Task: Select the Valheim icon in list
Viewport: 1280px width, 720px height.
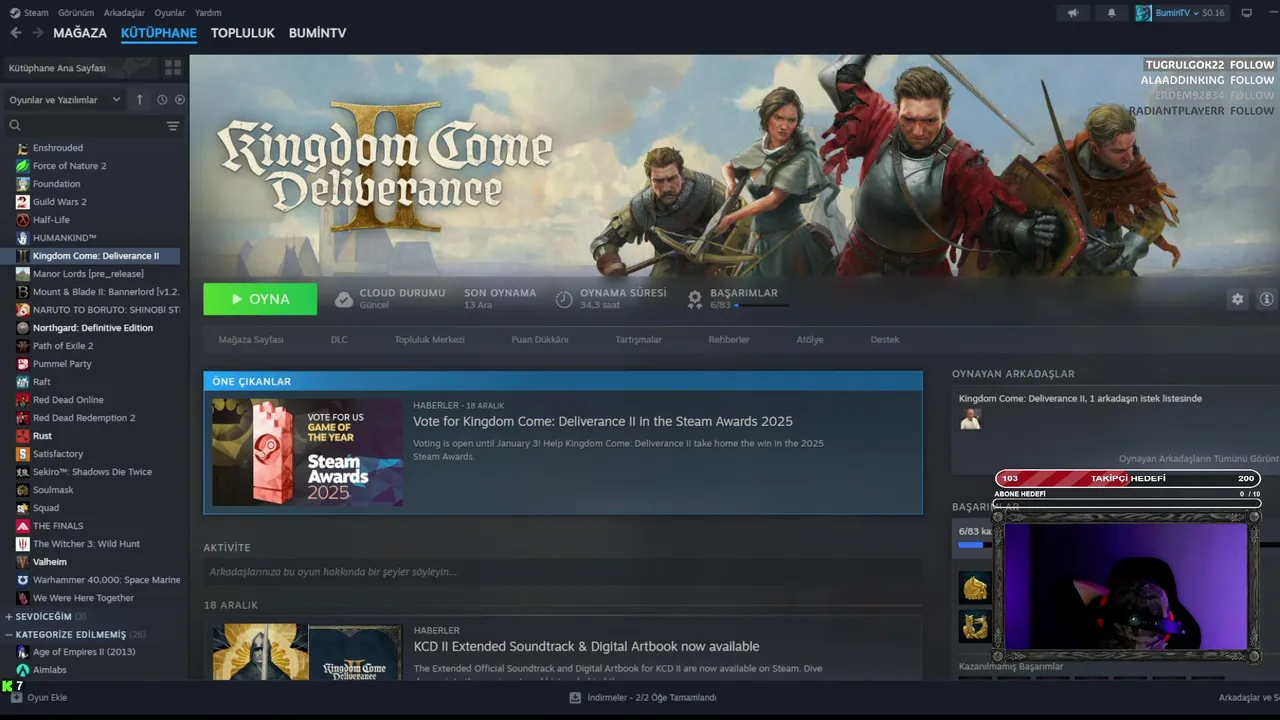Action: pos(23,562)
